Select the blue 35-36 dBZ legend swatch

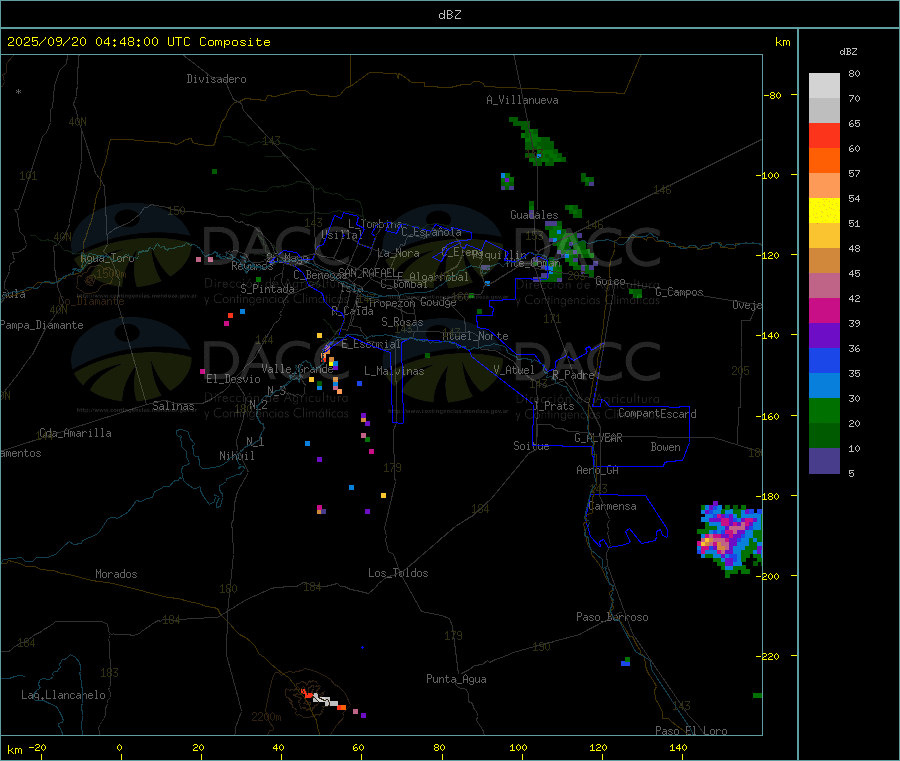point(824,360)
